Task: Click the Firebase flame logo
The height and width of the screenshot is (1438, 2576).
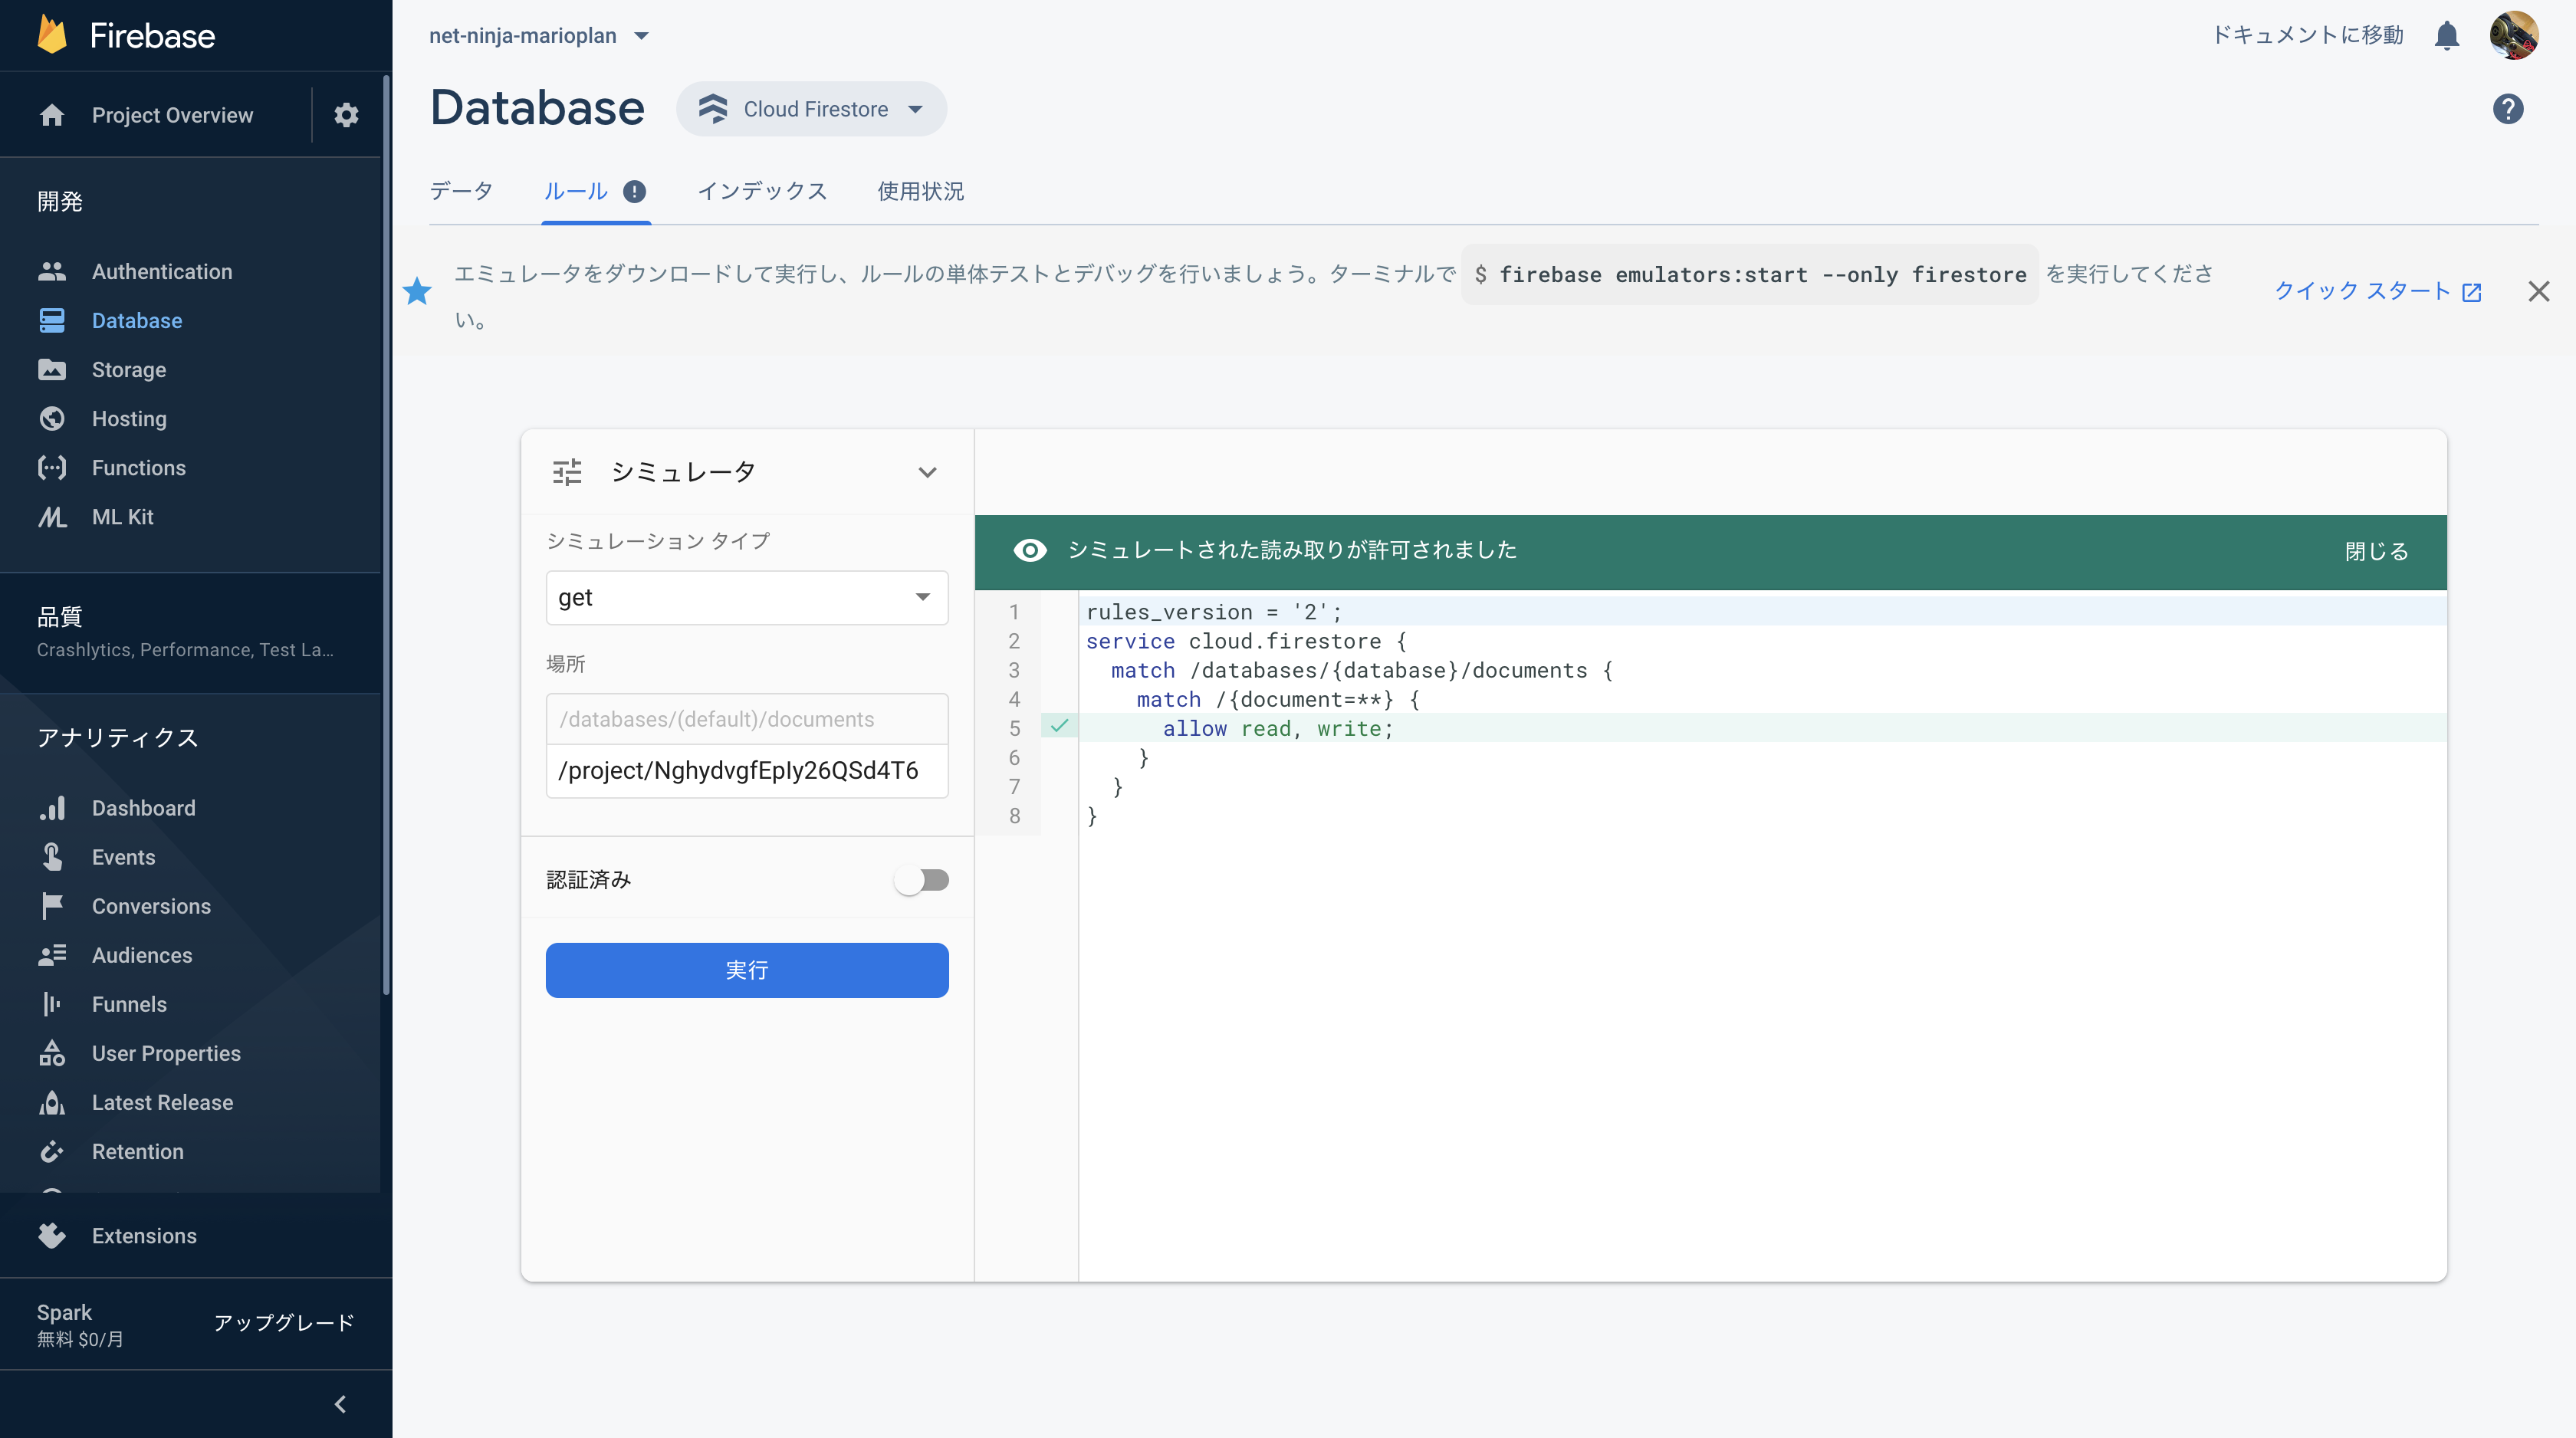Action: 52,35
